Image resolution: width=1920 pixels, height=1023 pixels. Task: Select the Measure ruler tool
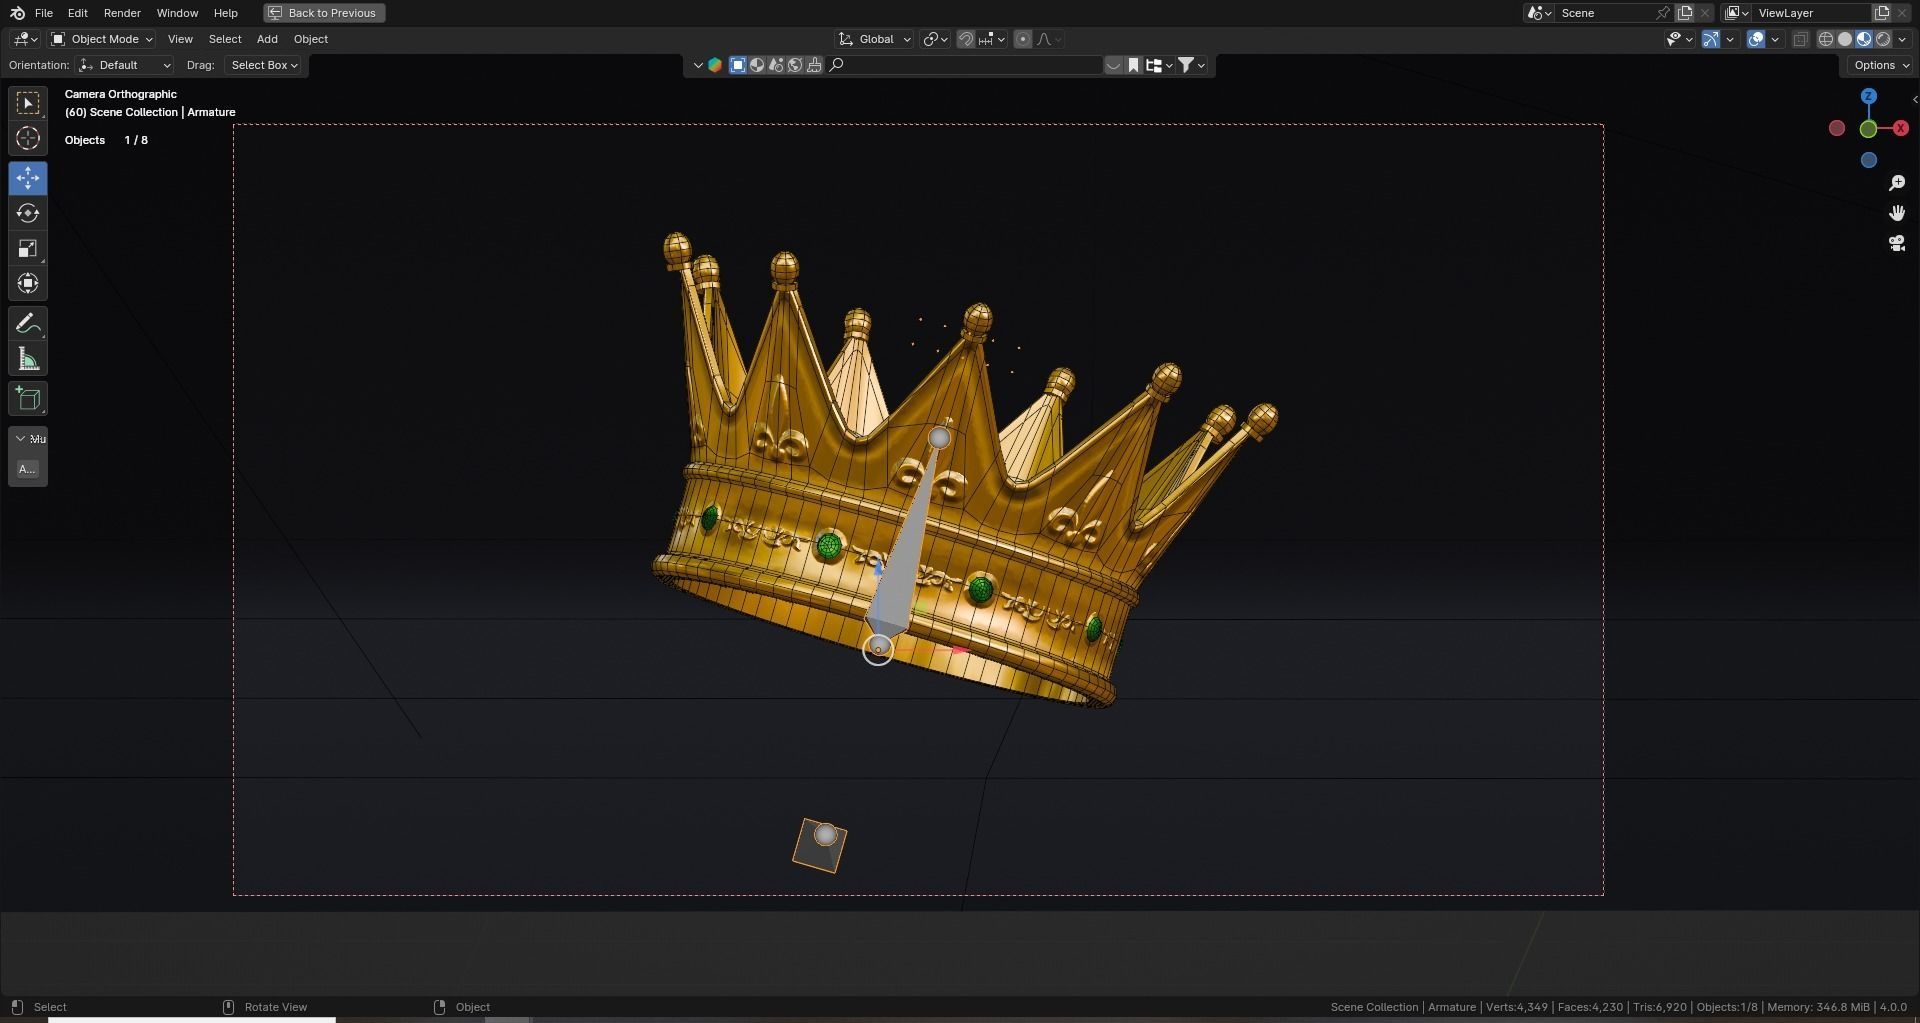(x=28, y=359)
